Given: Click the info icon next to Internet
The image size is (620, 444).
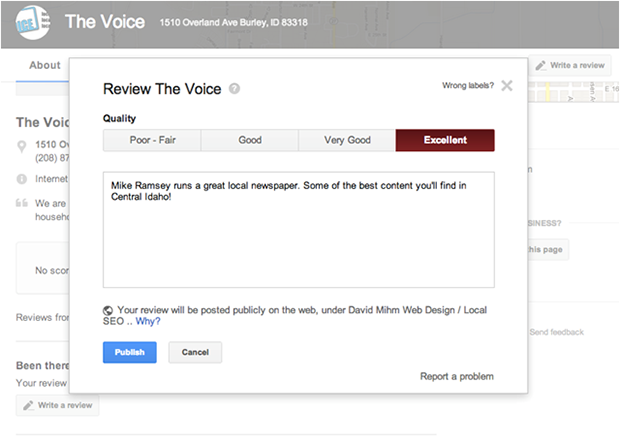Looking at the screenshot, I should (22, 179).
